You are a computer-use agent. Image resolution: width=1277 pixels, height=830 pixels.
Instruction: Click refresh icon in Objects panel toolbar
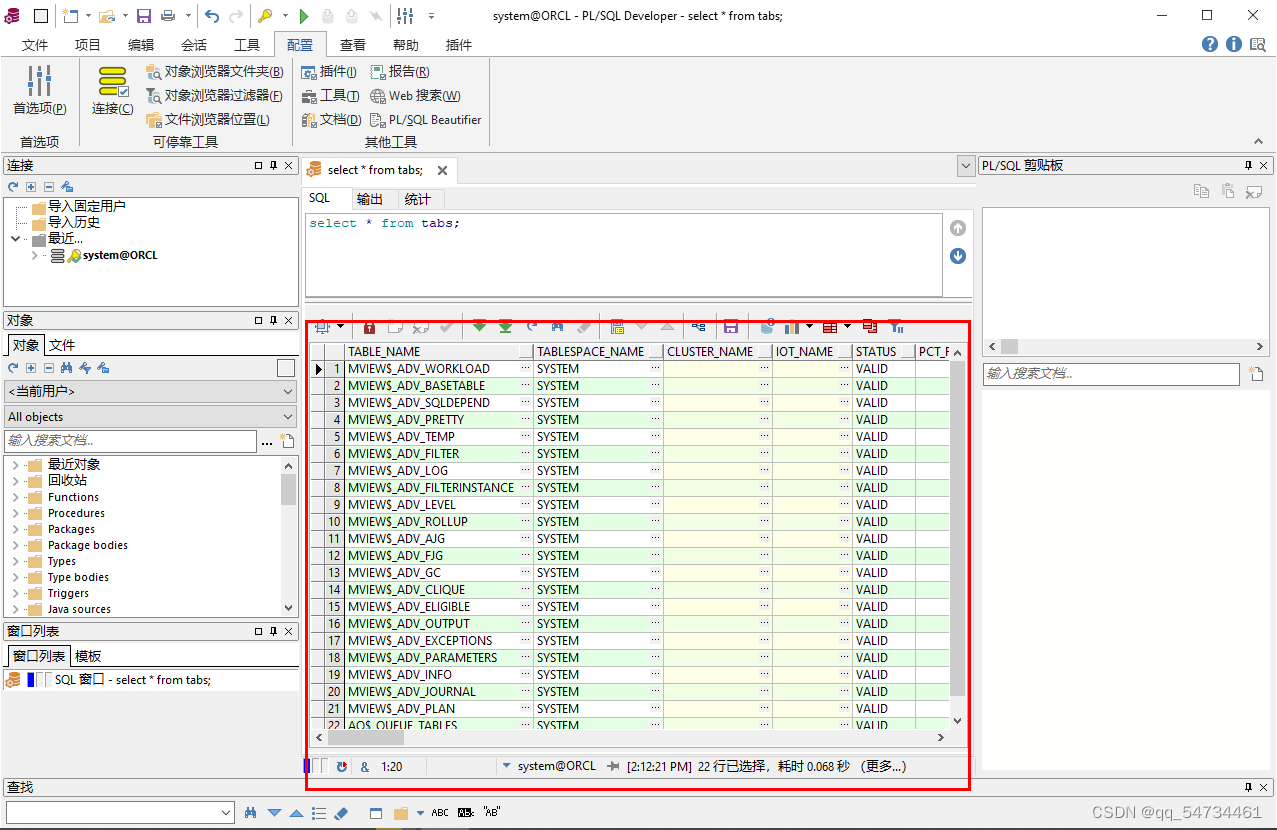13,368
